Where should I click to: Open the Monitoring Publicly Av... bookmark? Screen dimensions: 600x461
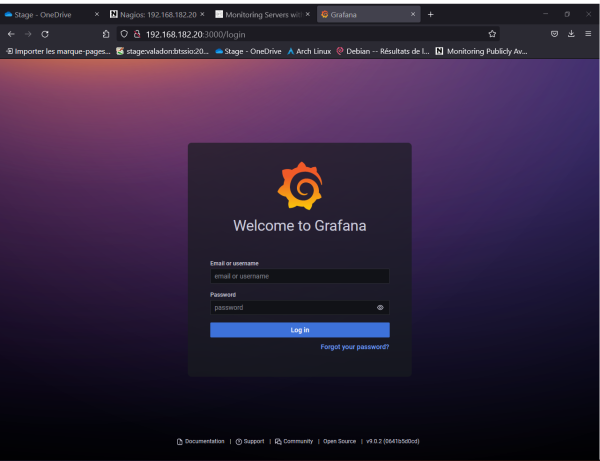coord(481,51)
